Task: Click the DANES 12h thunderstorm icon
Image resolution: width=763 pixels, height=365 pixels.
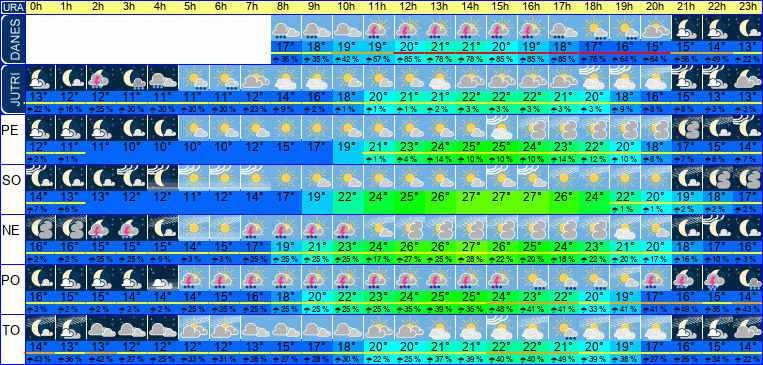Action: pyautogui.click(x=409, y=28)
